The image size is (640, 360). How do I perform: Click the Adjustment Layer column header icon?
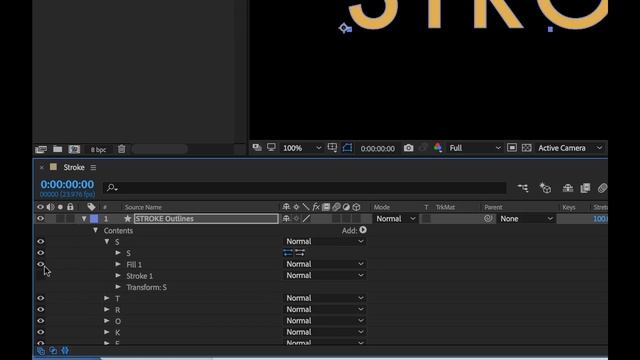(346, 207)
